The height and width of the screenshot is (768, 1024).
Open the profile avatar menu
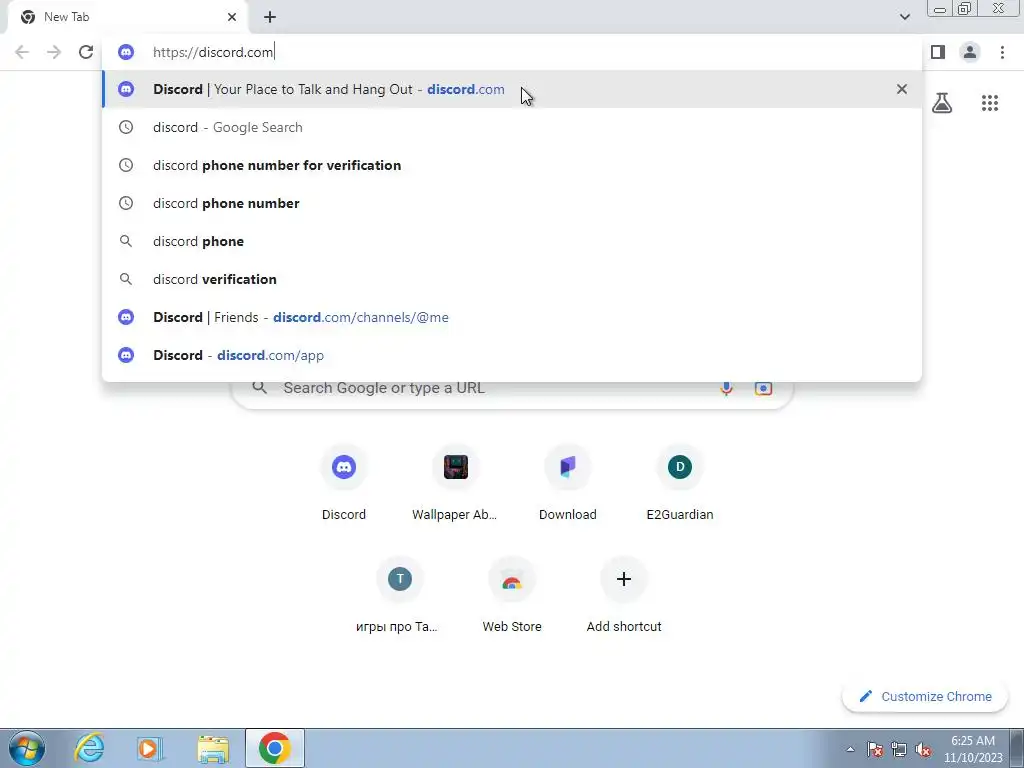970,52
